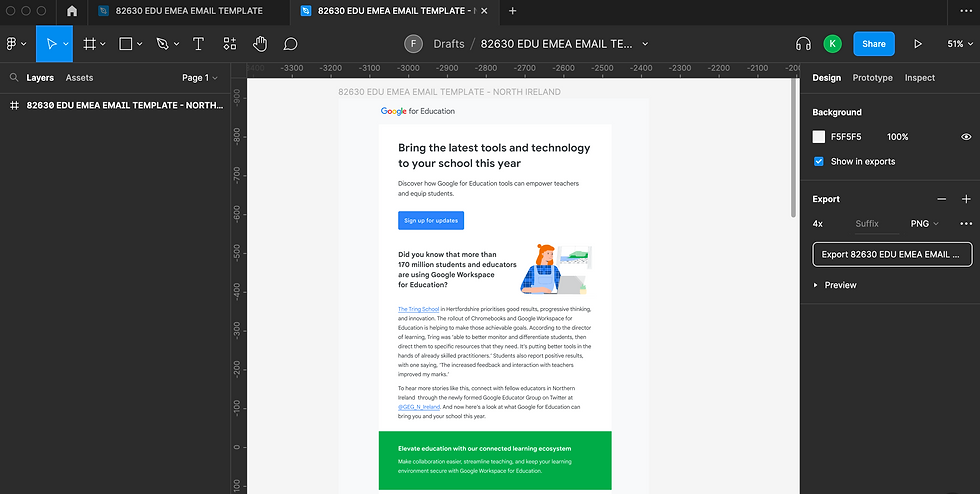980x494 pixels.
Task: Switch to the Layers tab
Action: (40, 78)
